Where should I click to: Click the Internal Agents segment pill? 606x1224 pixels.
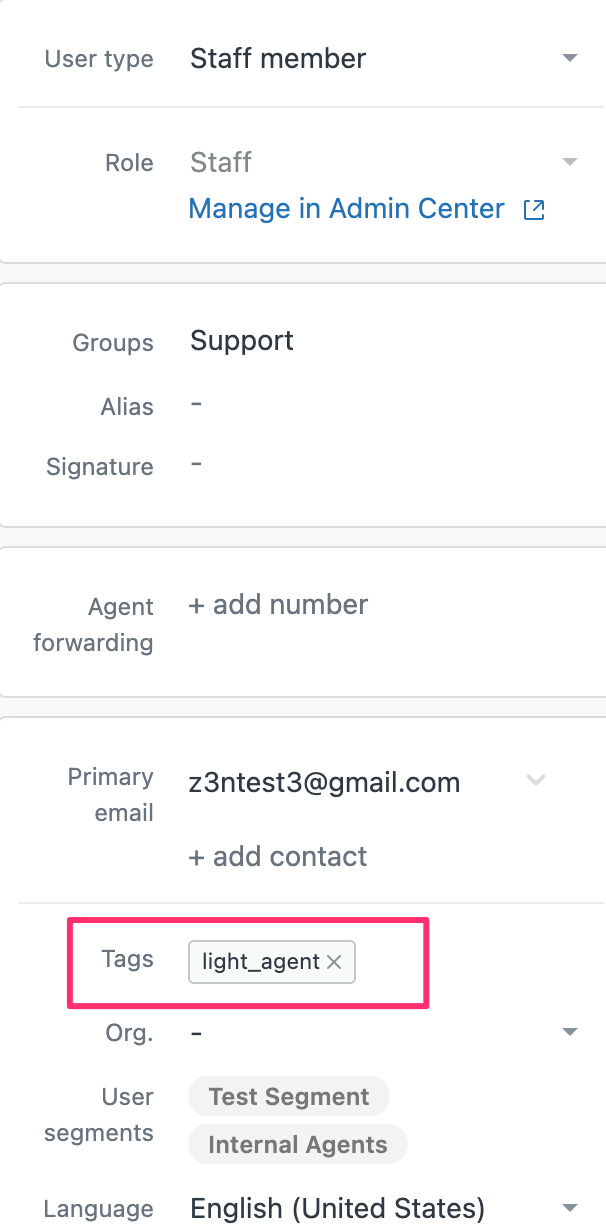click(x=297, y=1145)
